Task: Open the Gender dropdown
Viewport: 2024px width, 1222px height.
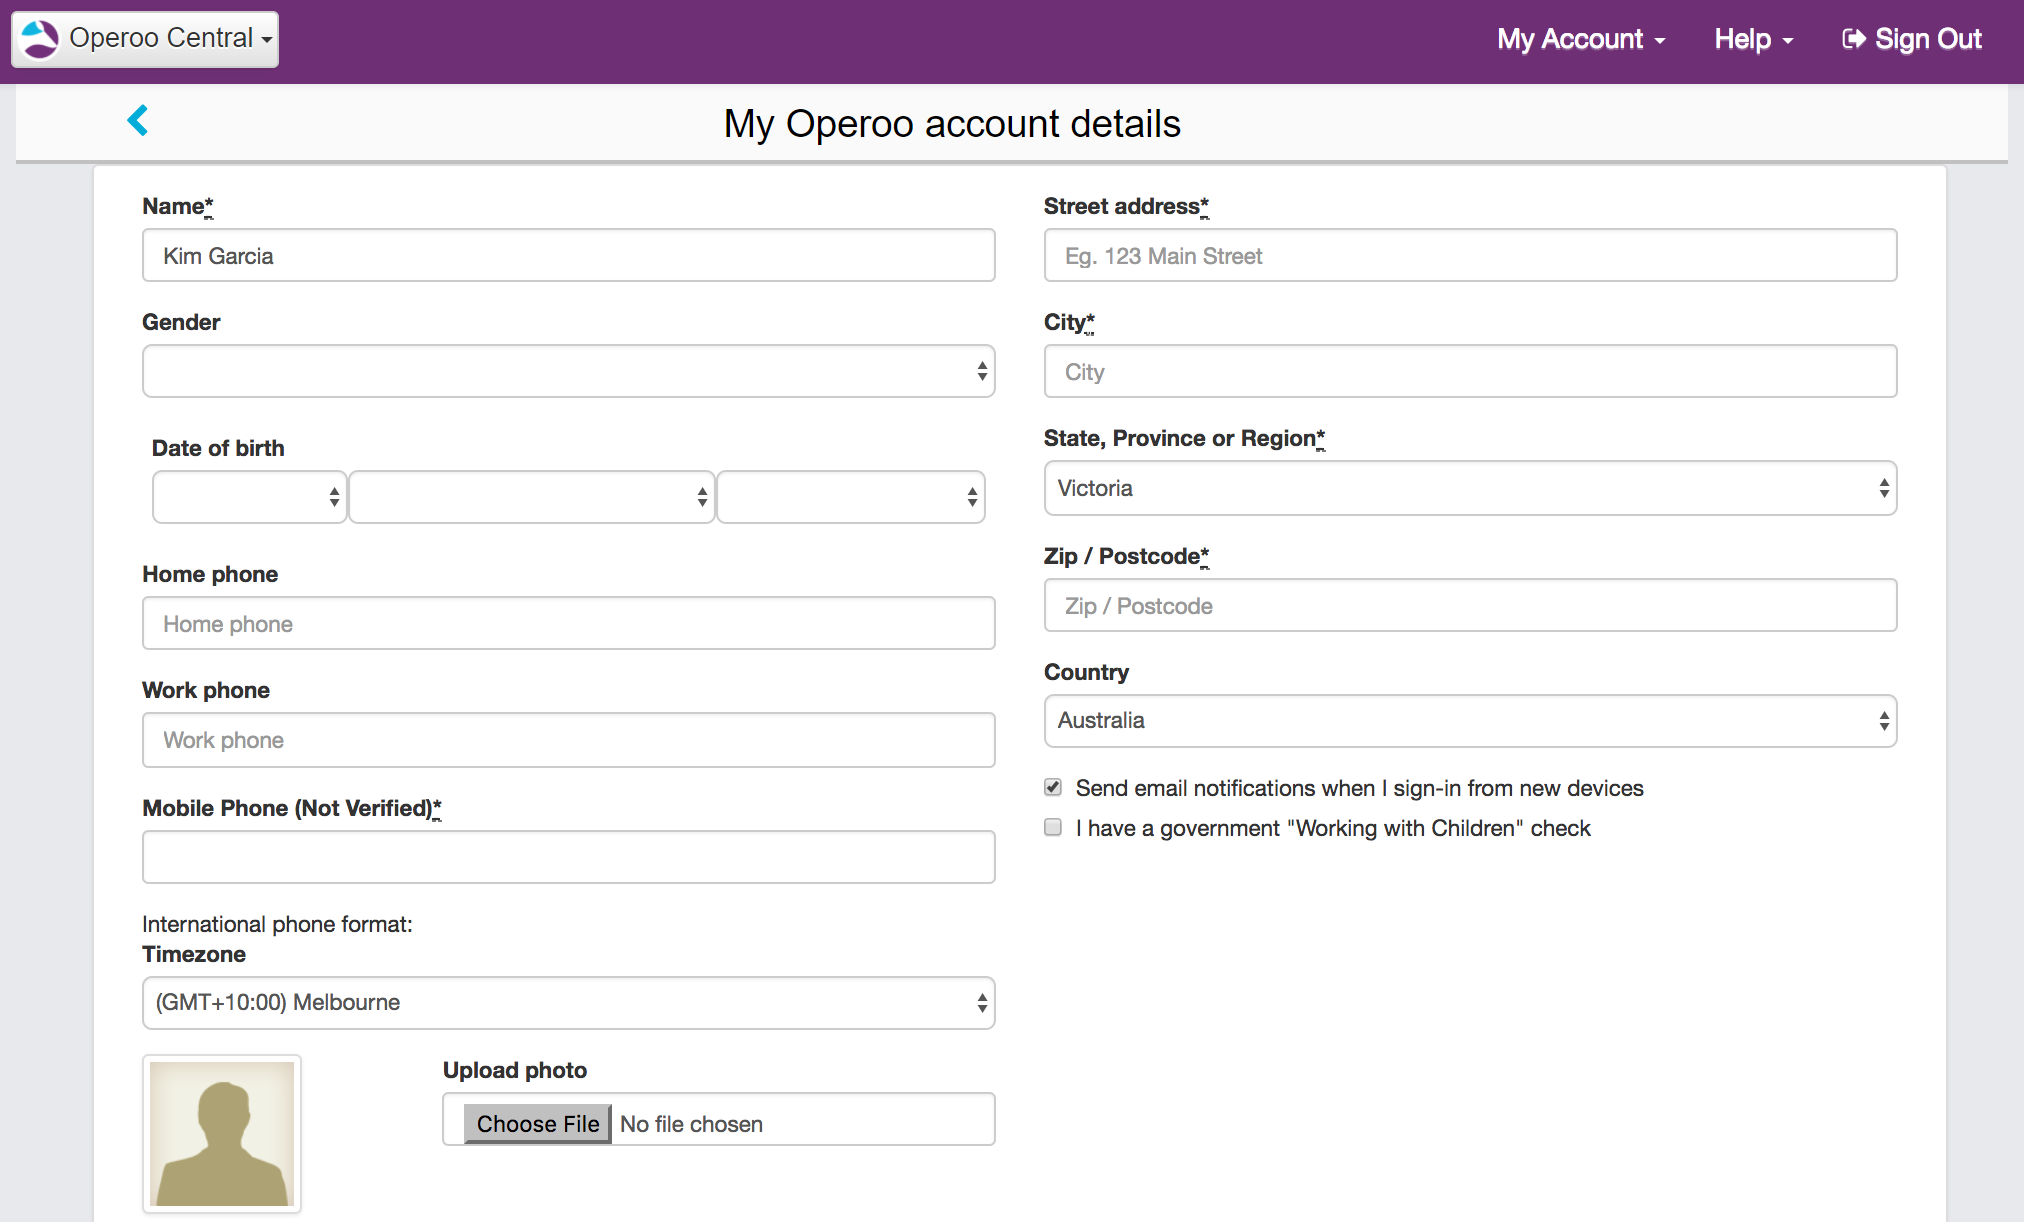Action: (568, 371)
